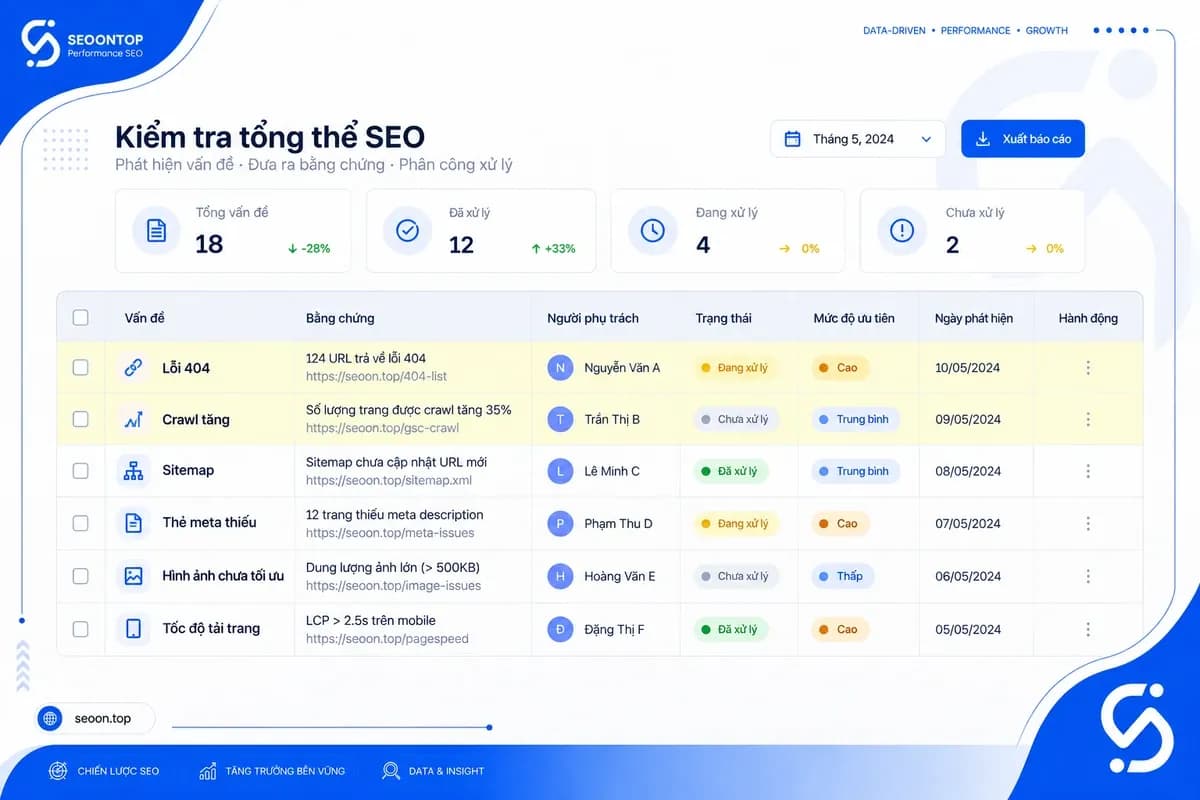Sort by the Trạng thái column header
The width and height of the screenshot is (1200, 800).
[724, 318]
